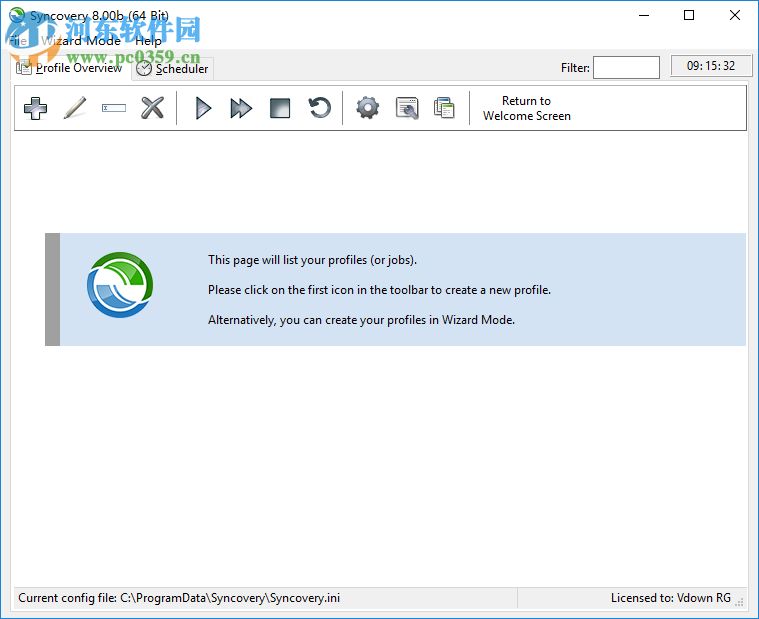Screen dimensions: 759x619
Task: Click the Current config file status text
Action: (179, 598)
